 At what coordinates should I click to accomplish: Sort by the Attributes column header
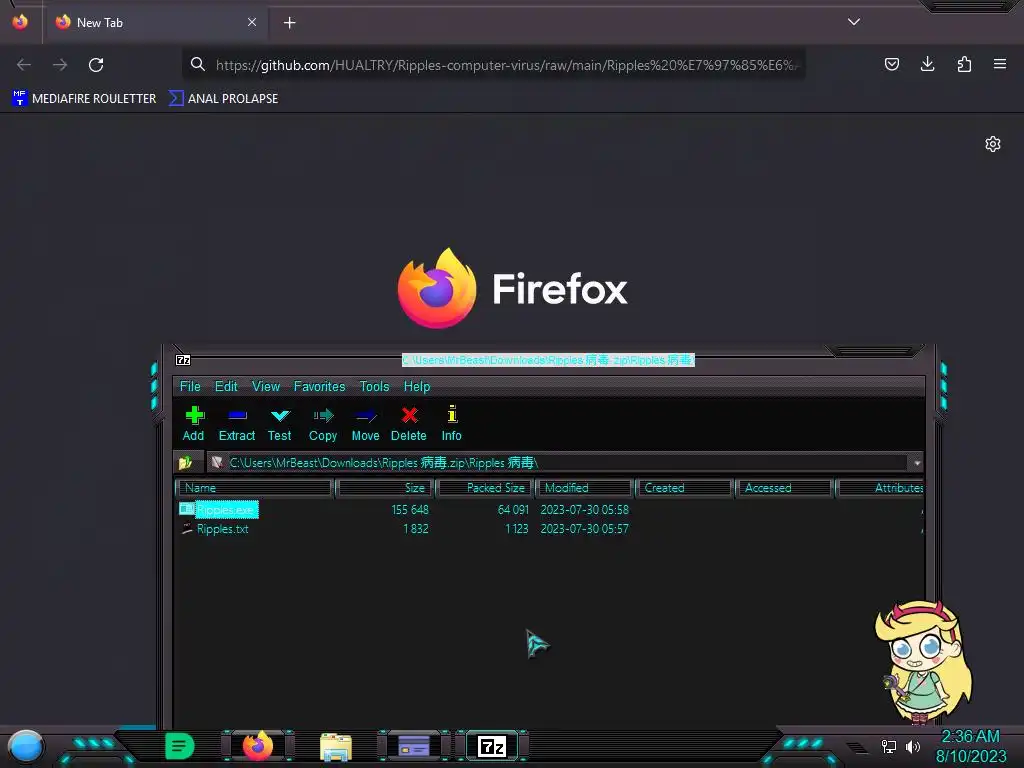pyautogui.click(x=880, y=488)
